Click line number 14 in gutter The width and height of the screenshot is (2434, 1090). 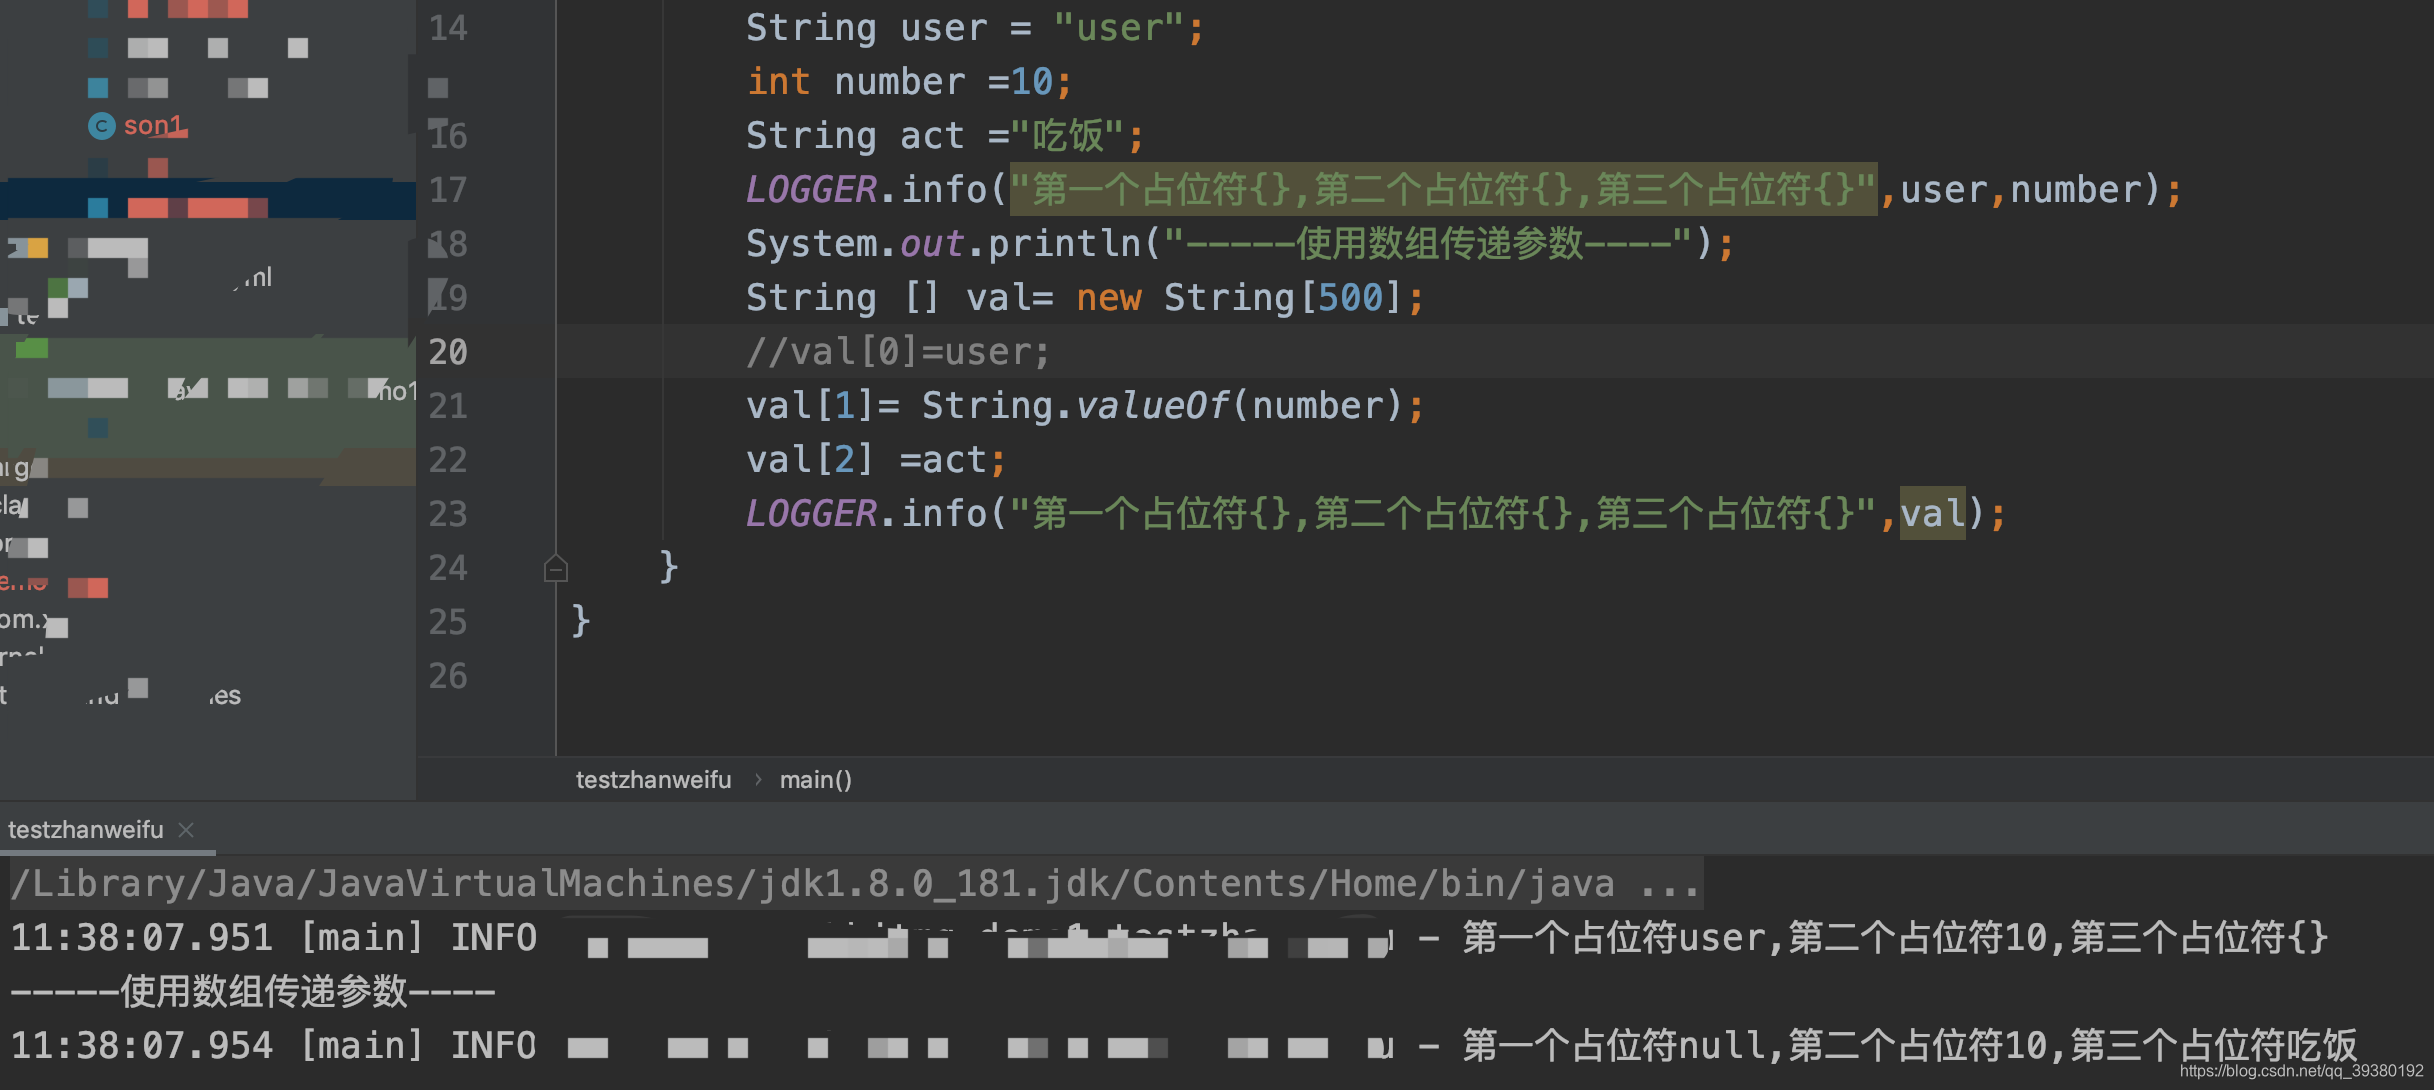pos(447,28)
